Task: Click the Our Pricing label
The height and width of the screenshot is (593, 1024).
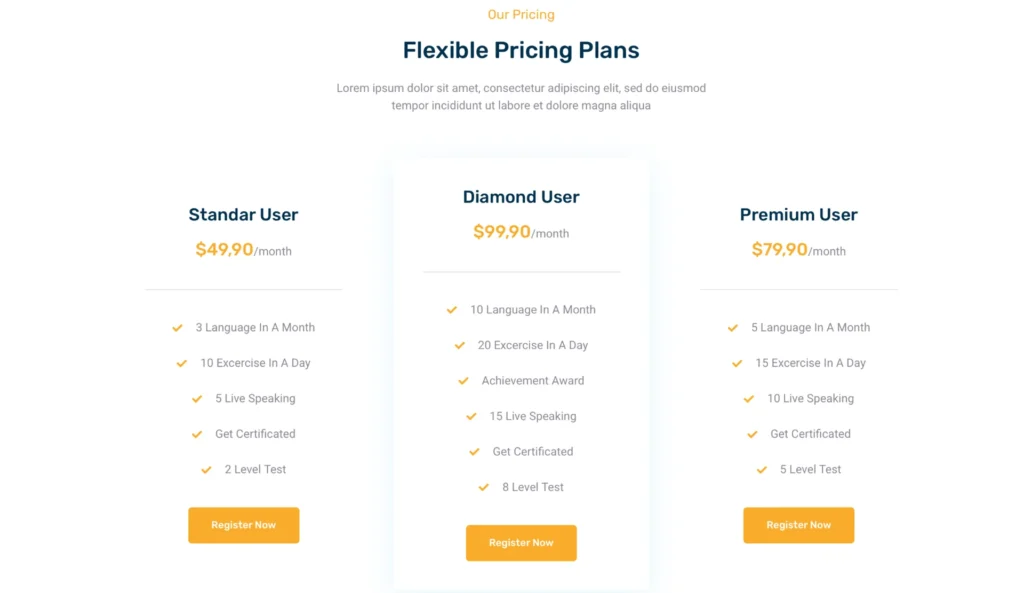Action: pos(521,14)
